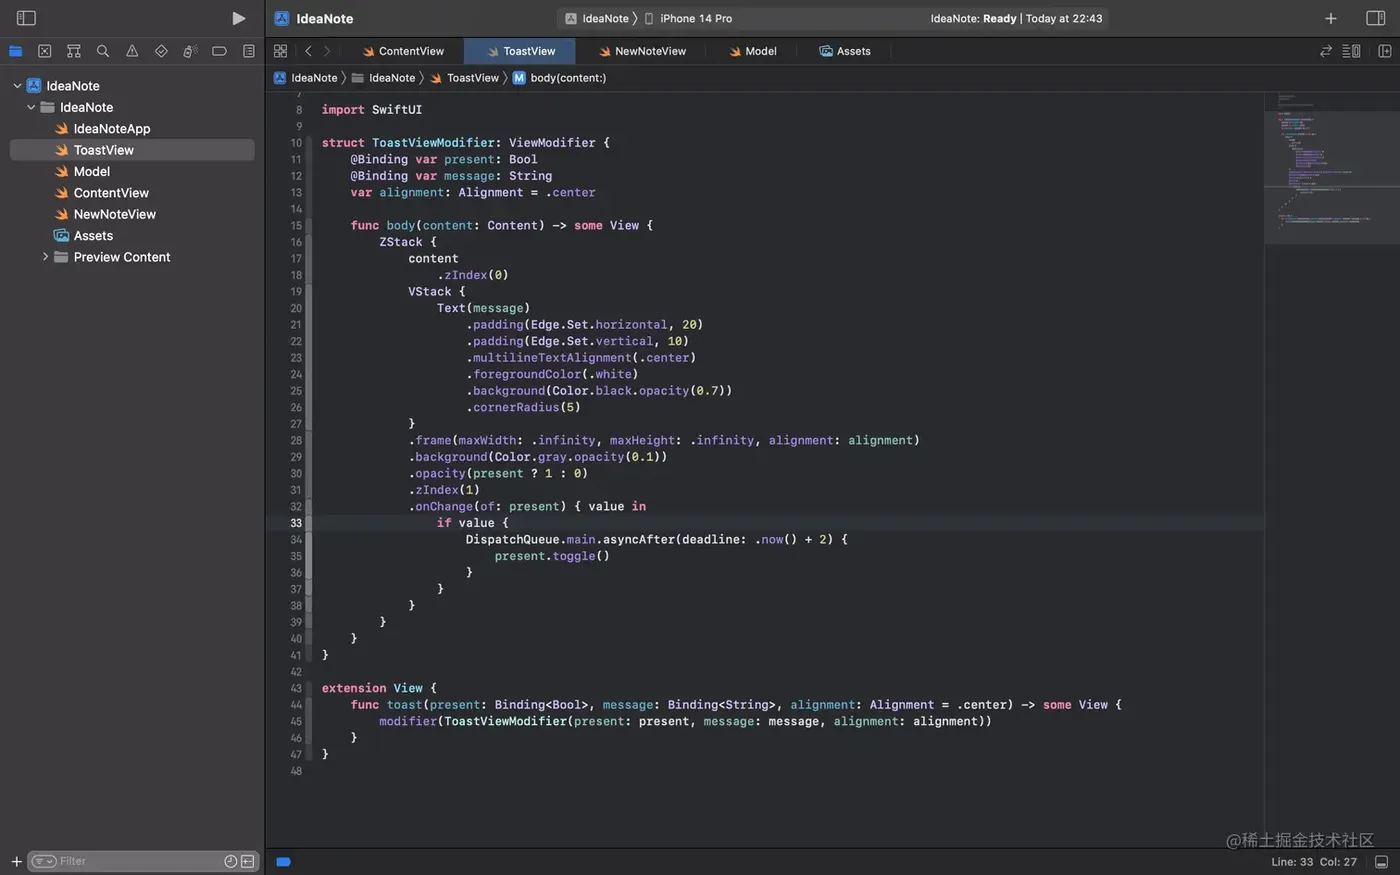The width and height of the screenshot is (1400, 875).
Task: Open the Report navigator
Action: coord(248,51)
